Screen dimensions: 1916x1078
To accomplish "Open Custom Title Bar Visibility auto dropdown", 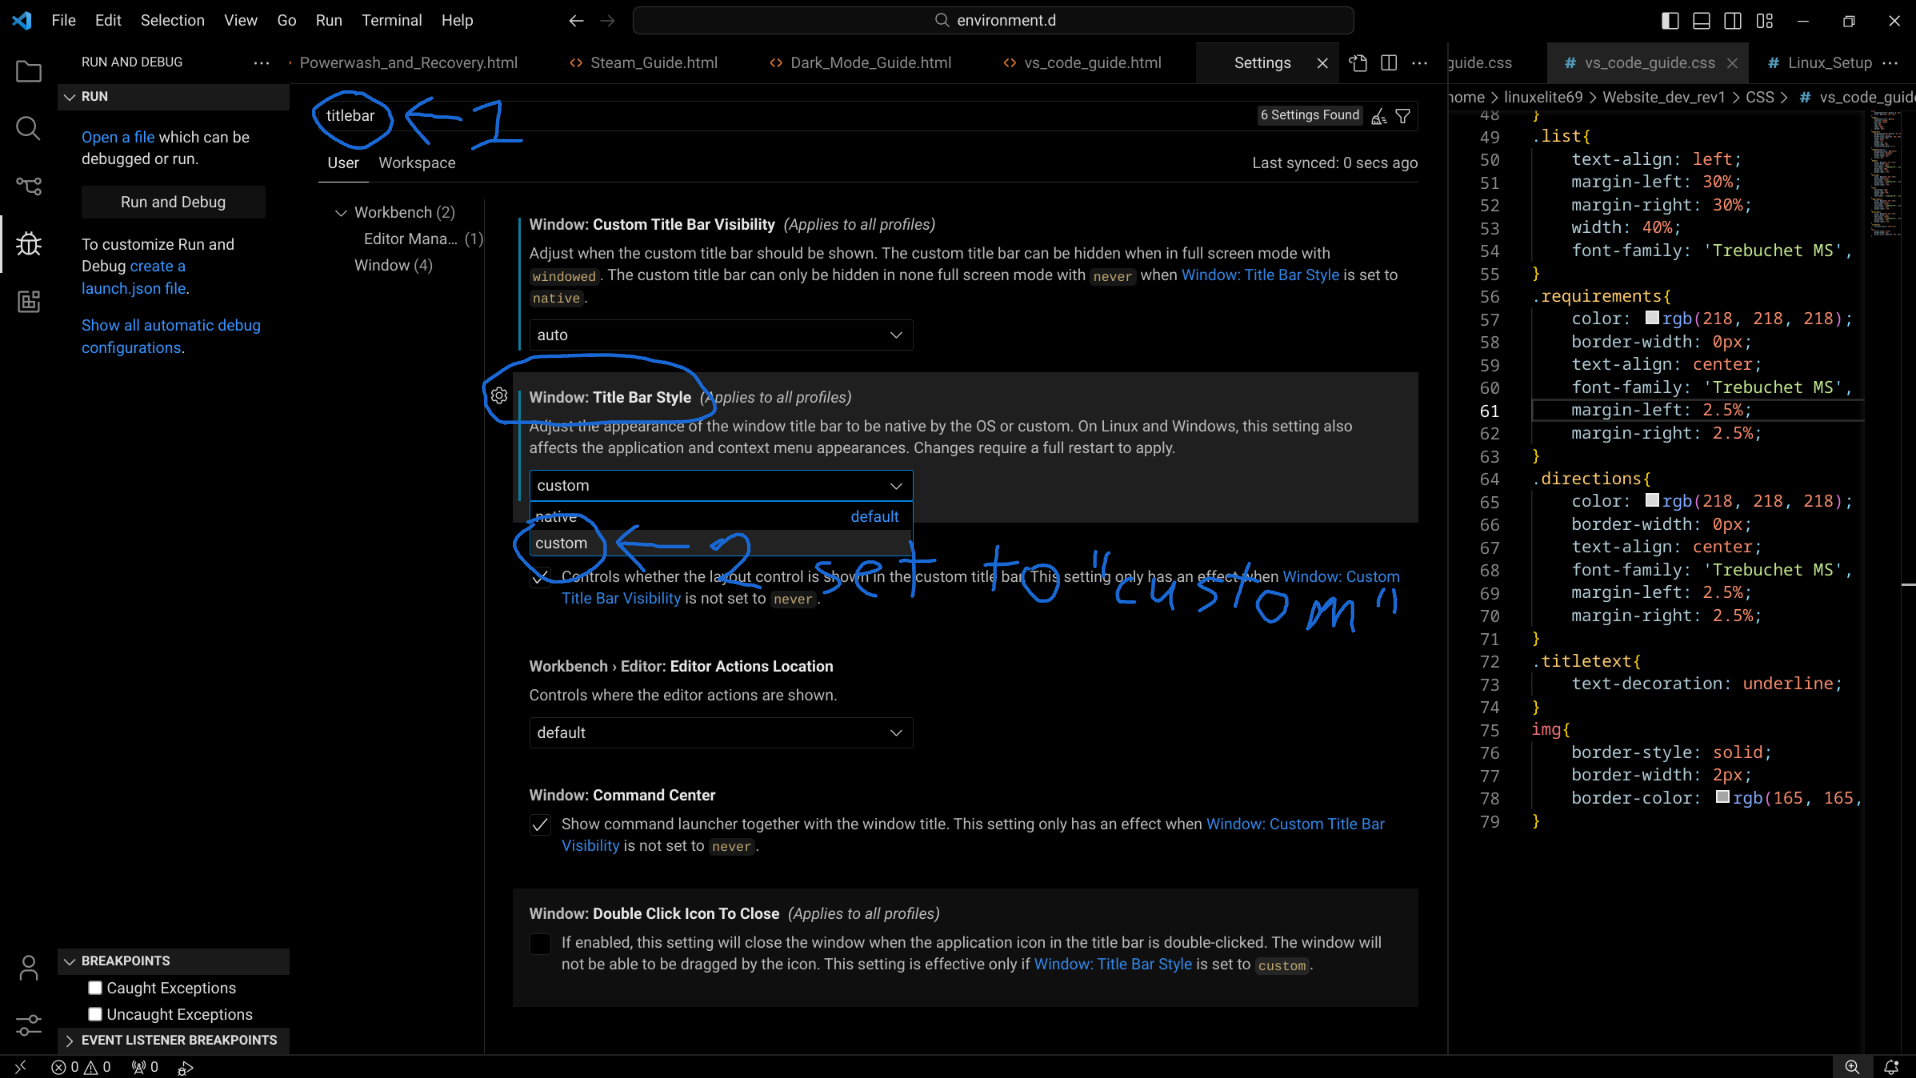I will pyautogui.click(x=721, y=335).
